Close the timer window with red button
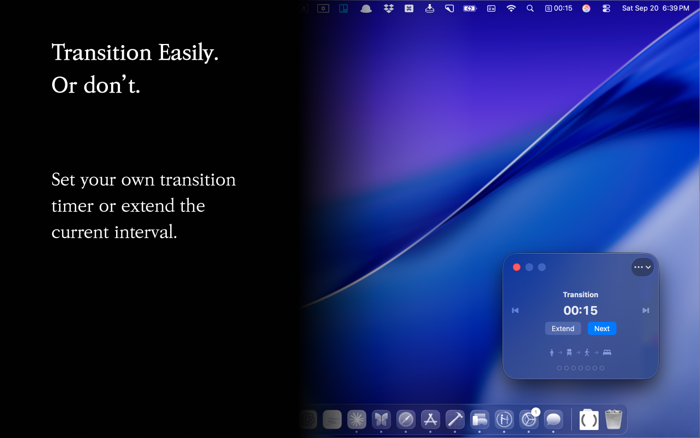The height and width of the screenshot is (438, 700). click(517, 267)
